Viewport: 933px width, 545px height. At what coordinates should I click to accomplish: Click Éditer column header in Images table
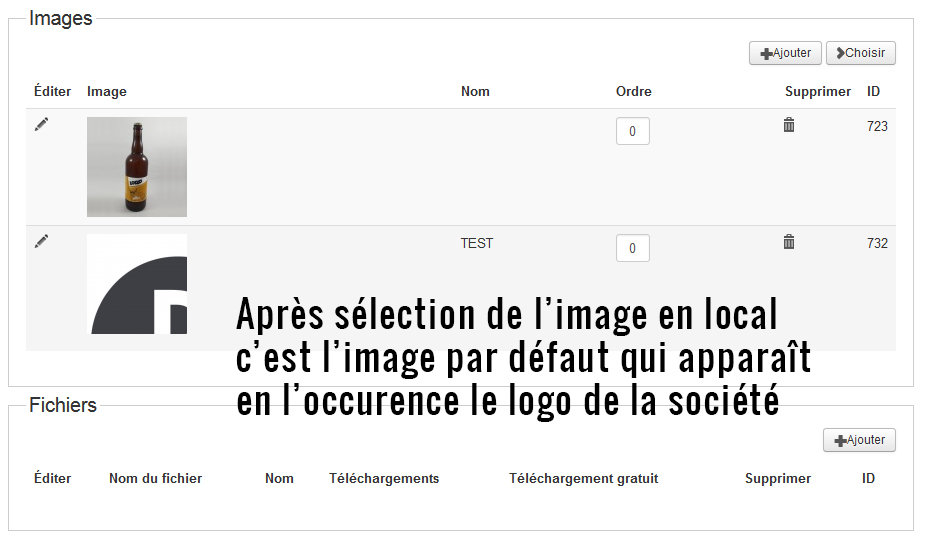point(52,92)
